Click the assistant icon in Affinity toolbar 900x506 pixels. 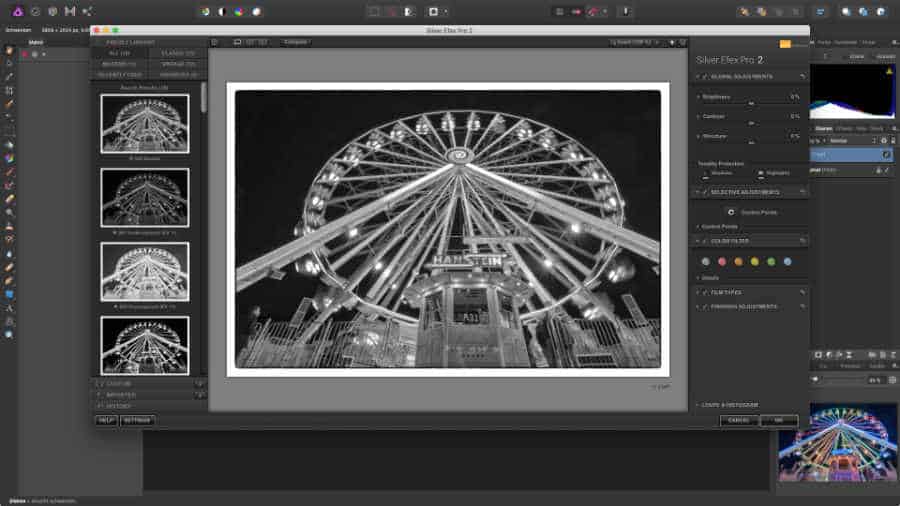[x=626, y=11]
